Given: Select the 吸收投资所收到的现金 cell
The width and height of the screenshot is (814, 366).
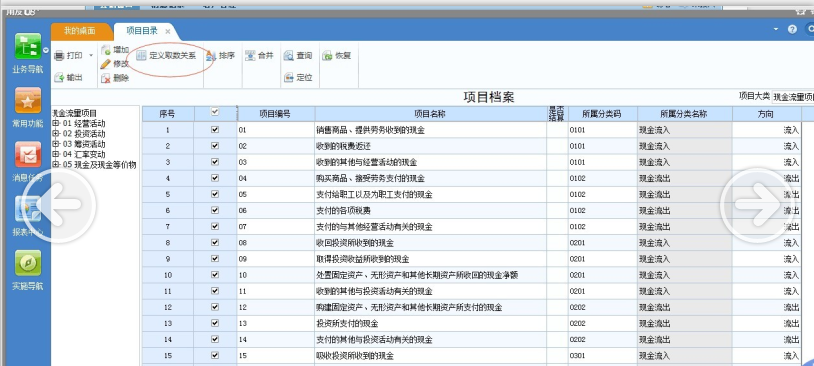Looking at the screenshot, I should pos(430,356).
